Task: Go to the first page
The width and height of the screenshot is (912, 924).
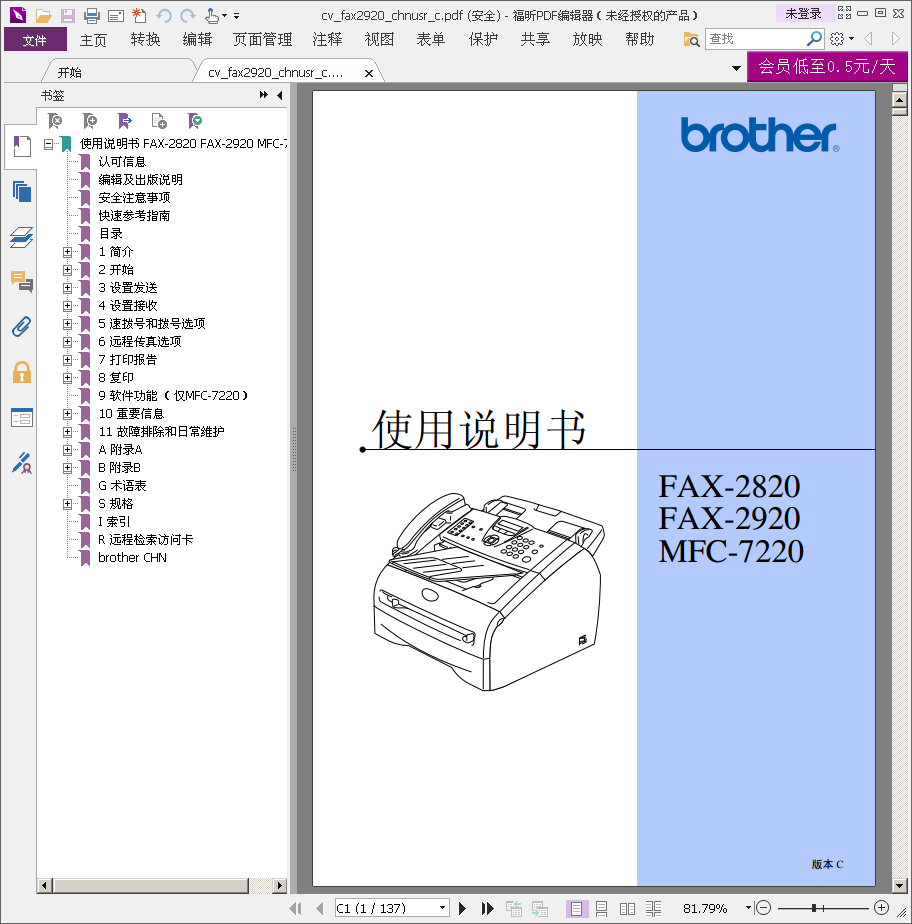Action: point(296,908)
